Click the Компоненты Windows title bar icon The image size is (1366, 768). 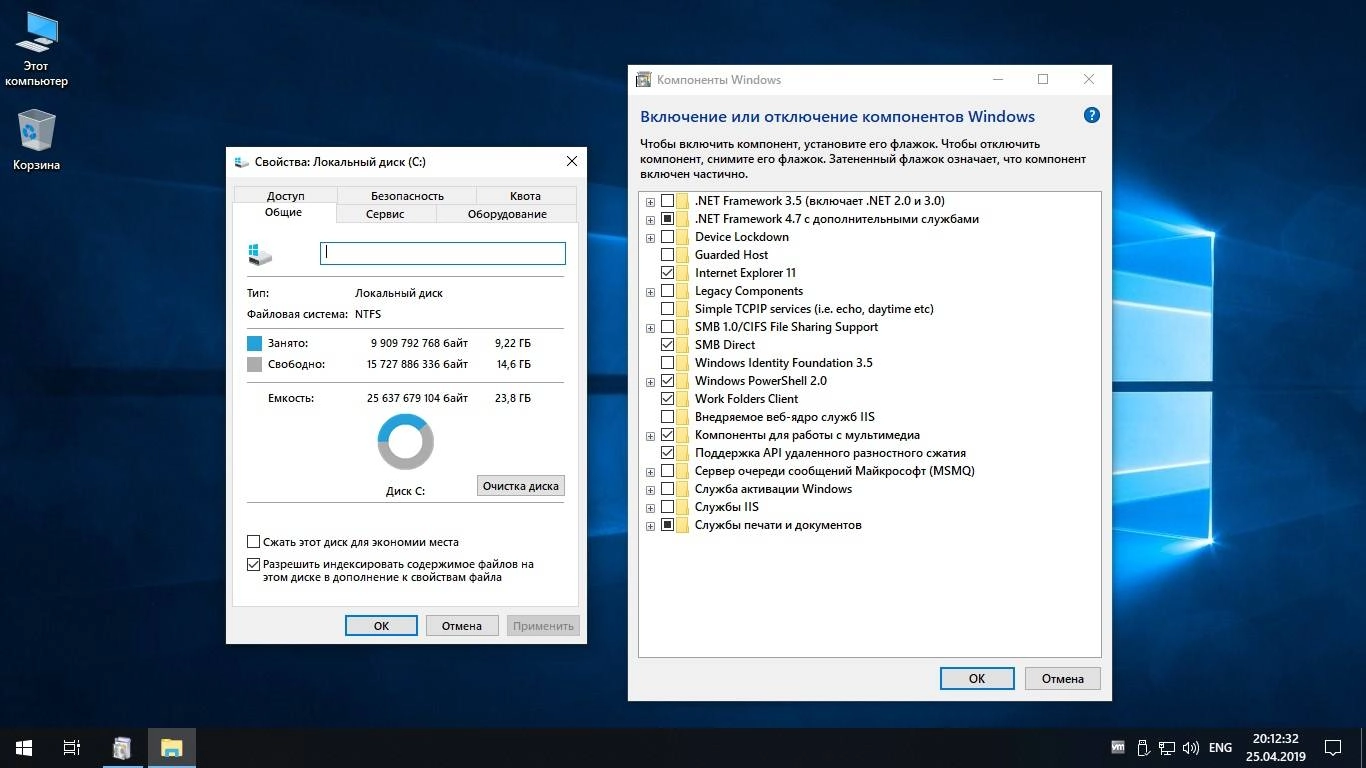[x=643, y=79]
